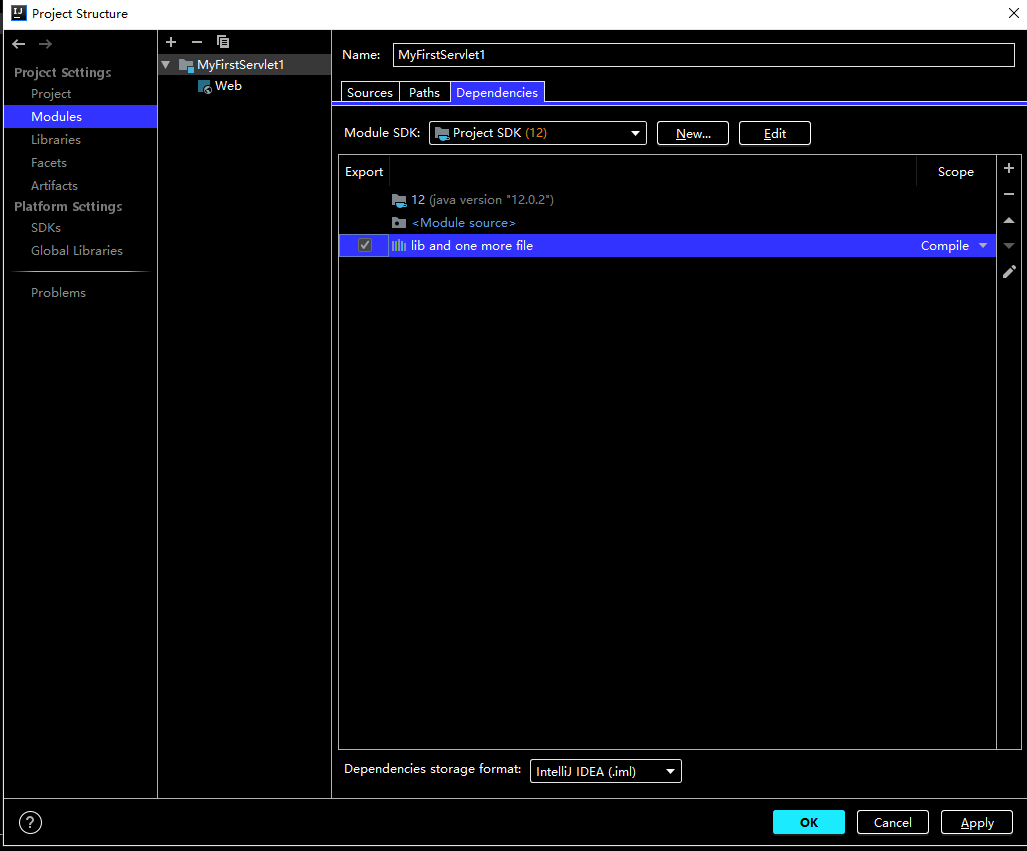Select Modules in the sidebar

[x=81, y=117]
